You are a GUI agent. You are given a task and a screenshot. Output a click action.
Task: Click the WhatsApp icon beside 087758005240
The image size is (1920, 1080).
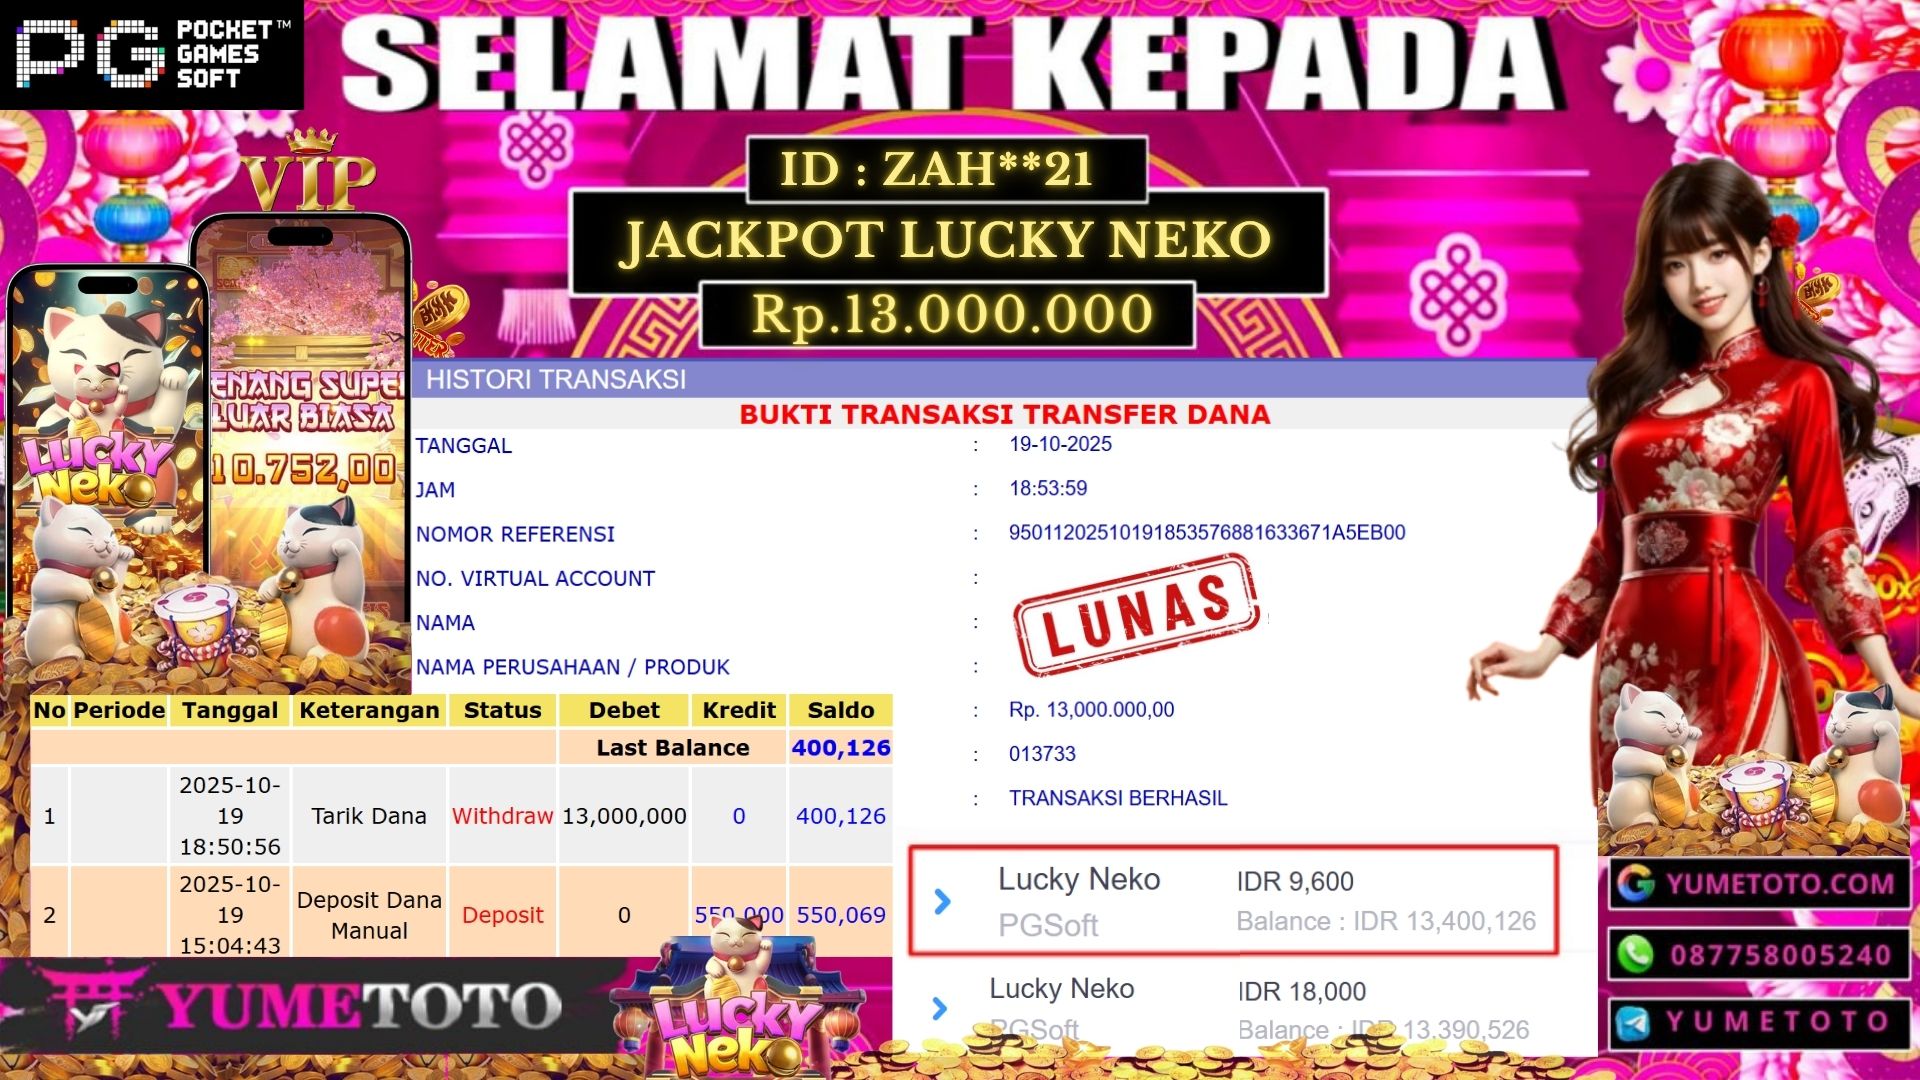(x=1636, y=954)
